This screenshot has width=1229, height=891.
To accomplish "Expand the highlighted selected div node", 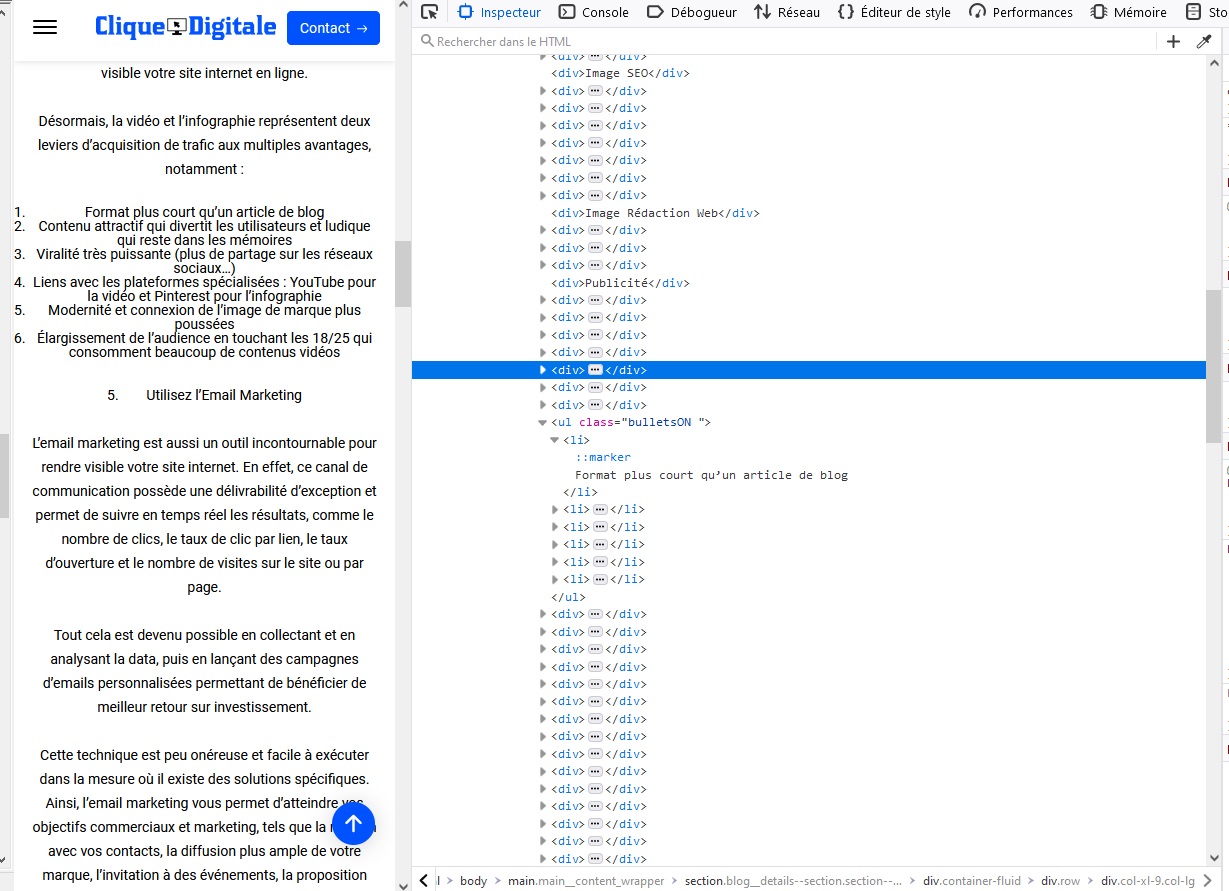I will pyautogui.click(x=541, y=369).
